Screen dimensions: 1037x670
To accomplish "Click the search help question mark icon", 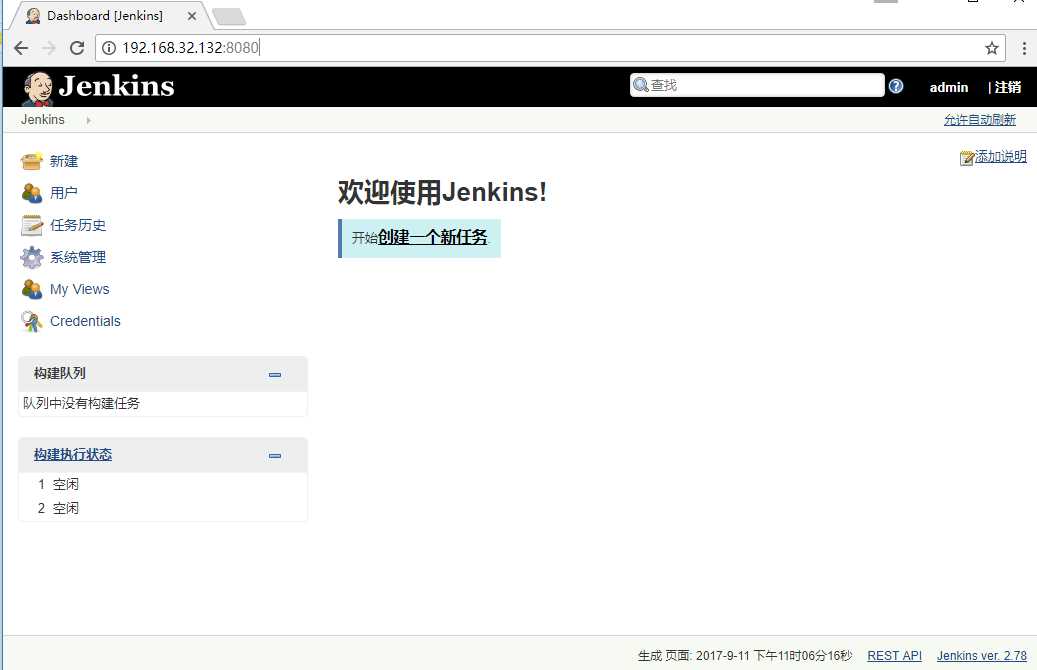I will (x=895, y=86).
